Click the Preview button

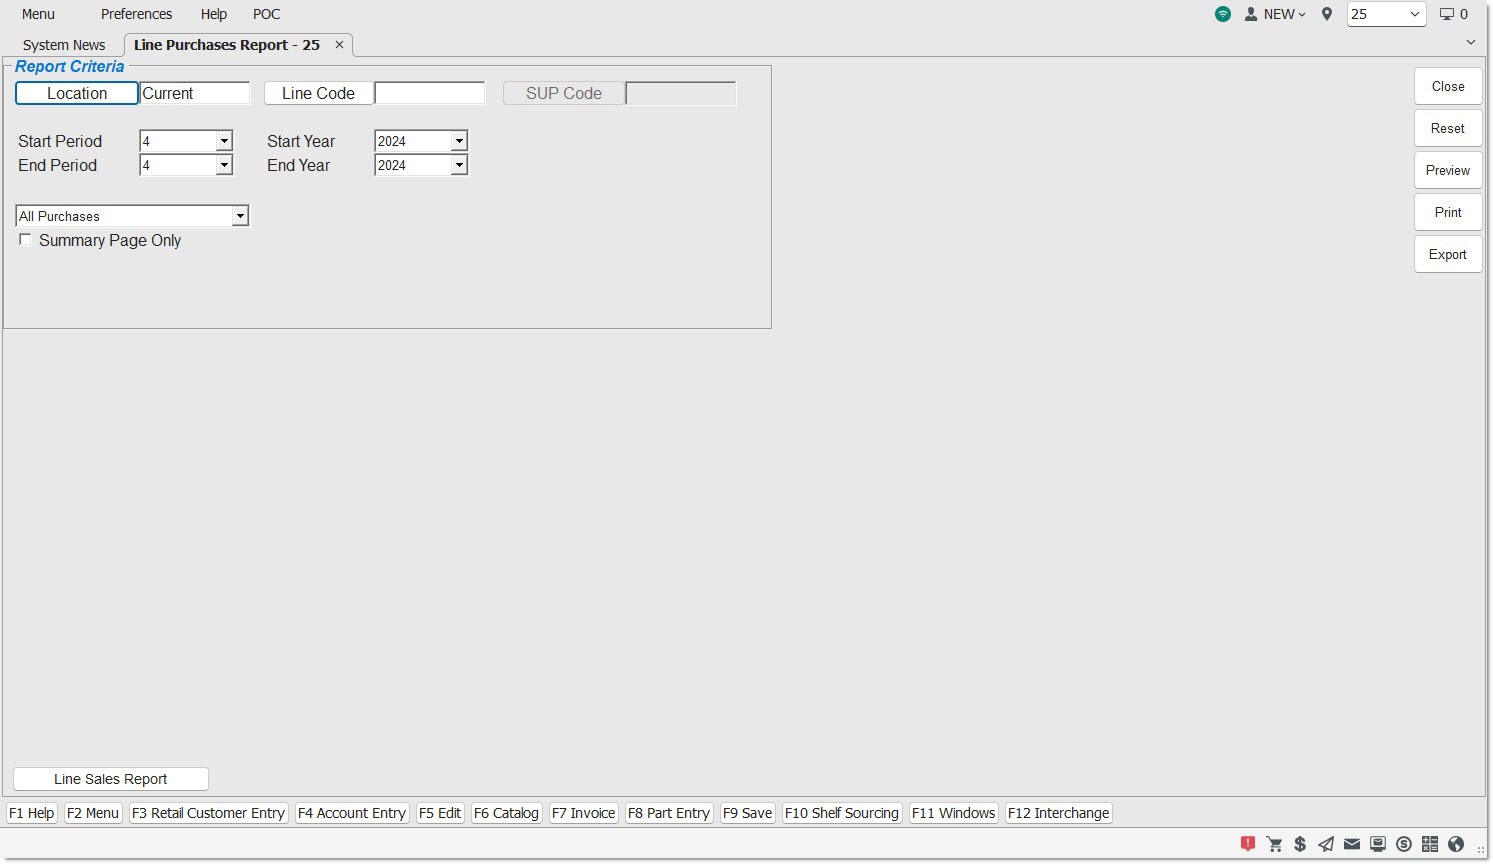[x=1447, y=170]
